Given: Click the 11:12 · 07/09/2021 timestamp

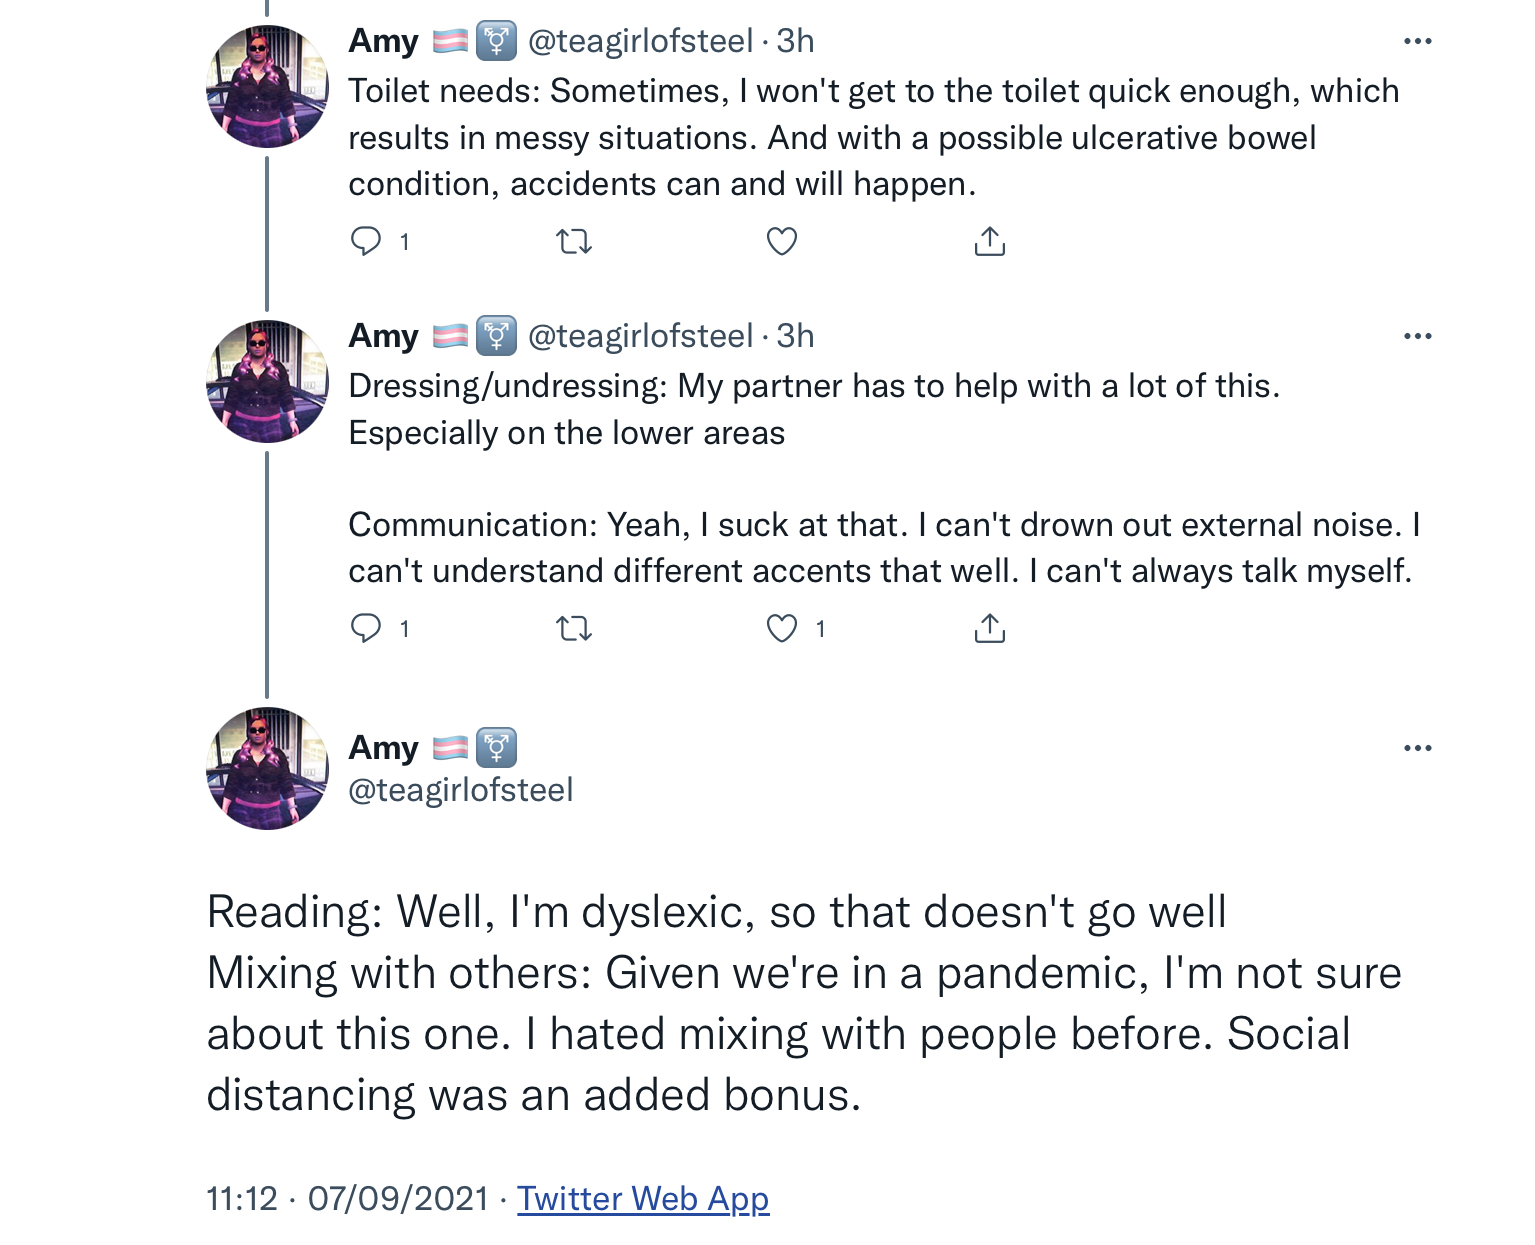Looking at the screenshot, I should (347, 1198).
